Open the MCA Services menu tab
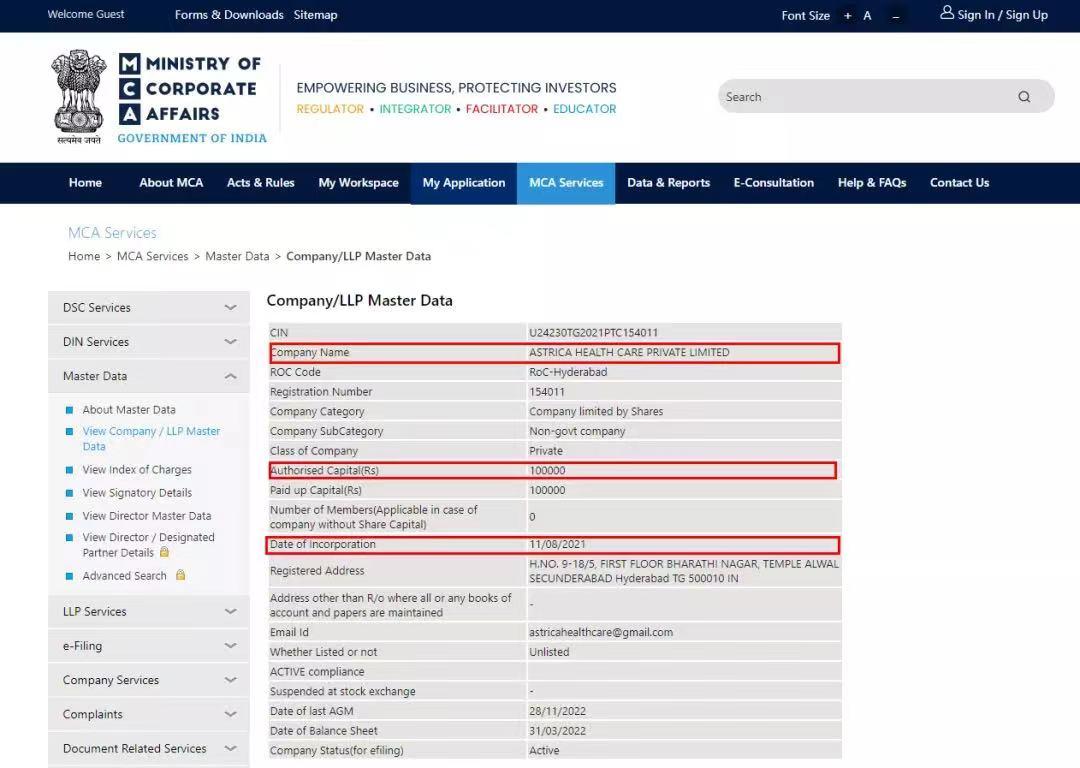Screen dimensions: 1080x768 point(566,183)
